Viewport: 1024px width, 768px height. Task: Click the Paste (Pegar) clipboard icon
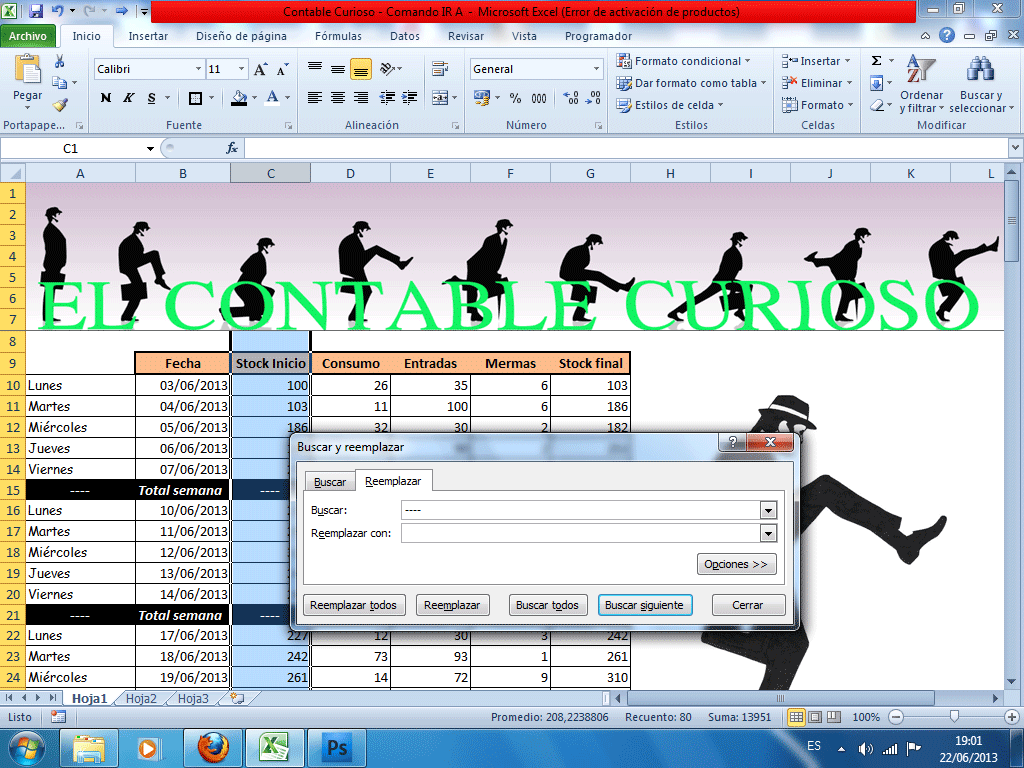coord(27,70)
